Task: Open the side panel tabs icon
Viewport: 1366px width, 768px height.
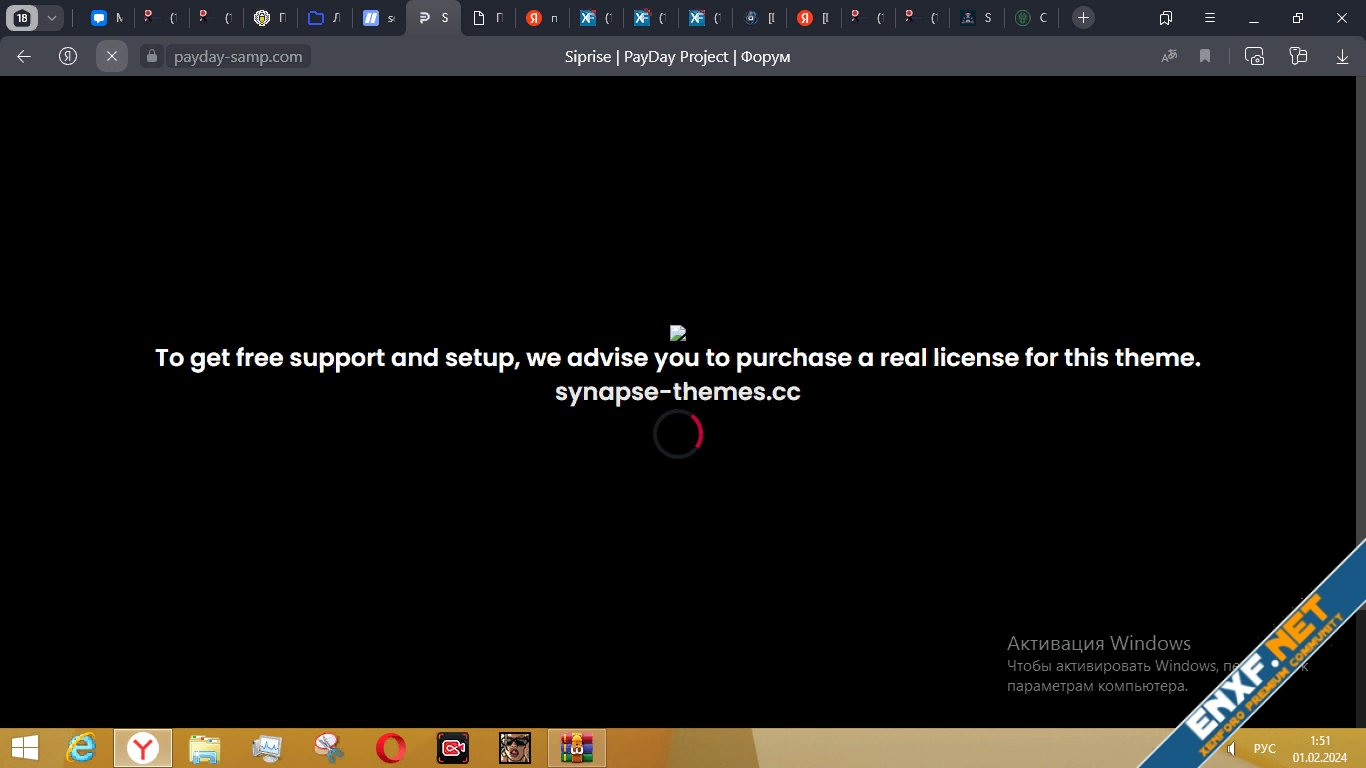Action: (x=1166, y=18)
